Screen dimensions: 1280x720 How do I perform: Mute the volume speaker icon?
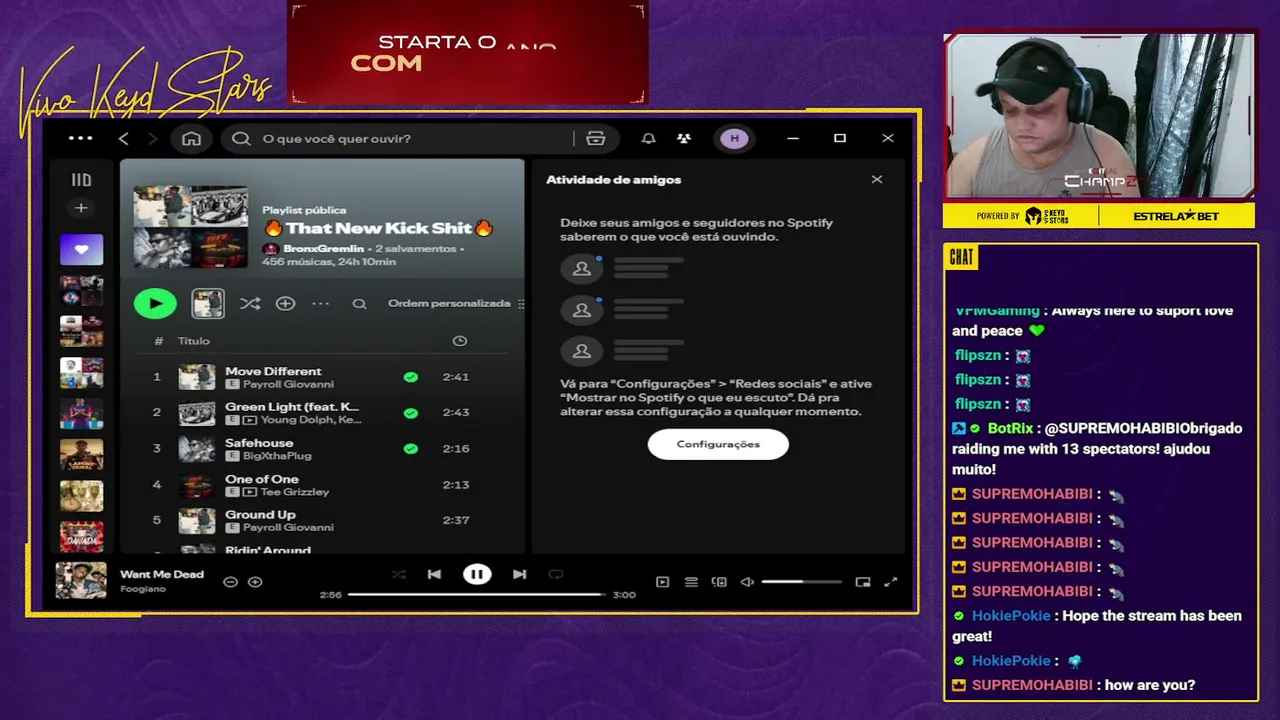click(x=746, y=582)
